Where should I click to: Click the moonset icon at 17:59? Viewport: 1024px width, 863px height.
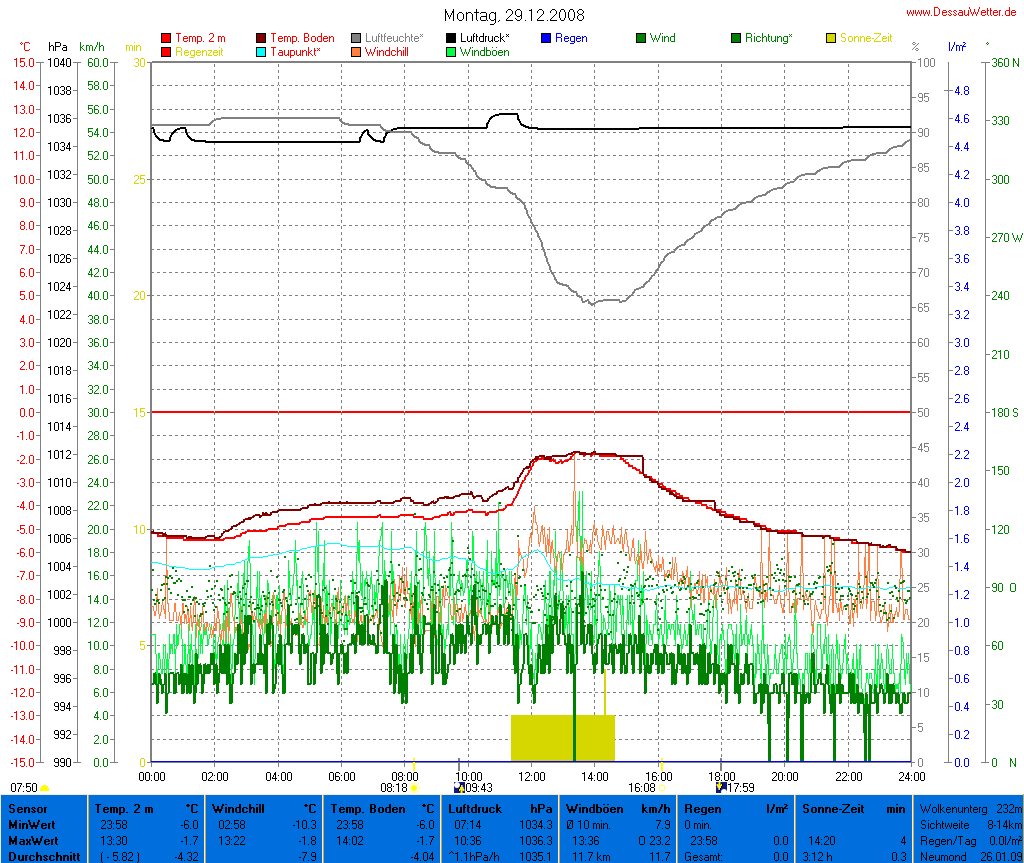pos(721,787)
